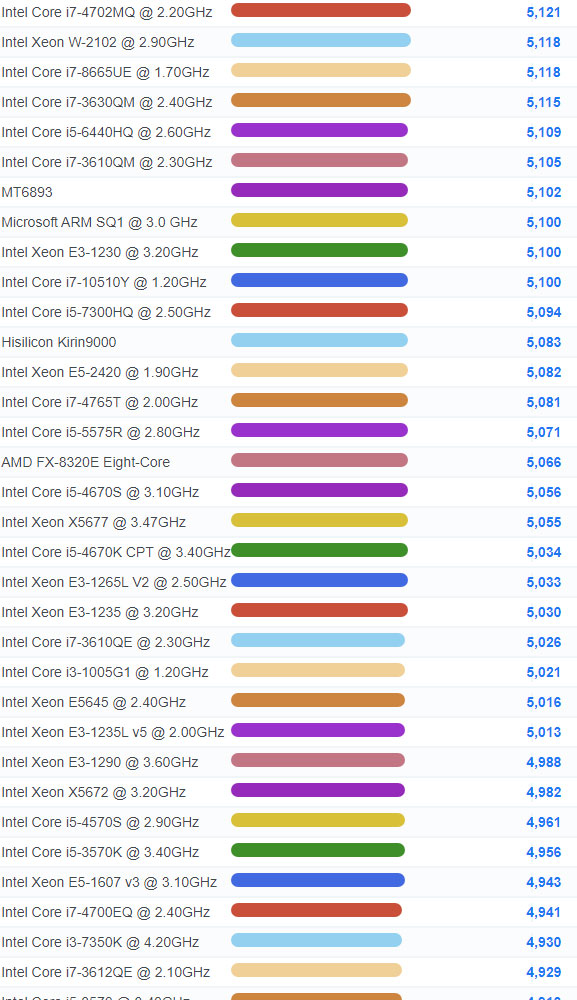The width and height of the screenshot is (577, 1000).
Task: Click Intel Core i7-3612QE @ 2.10GHz
Action: [x=106, y=971]
